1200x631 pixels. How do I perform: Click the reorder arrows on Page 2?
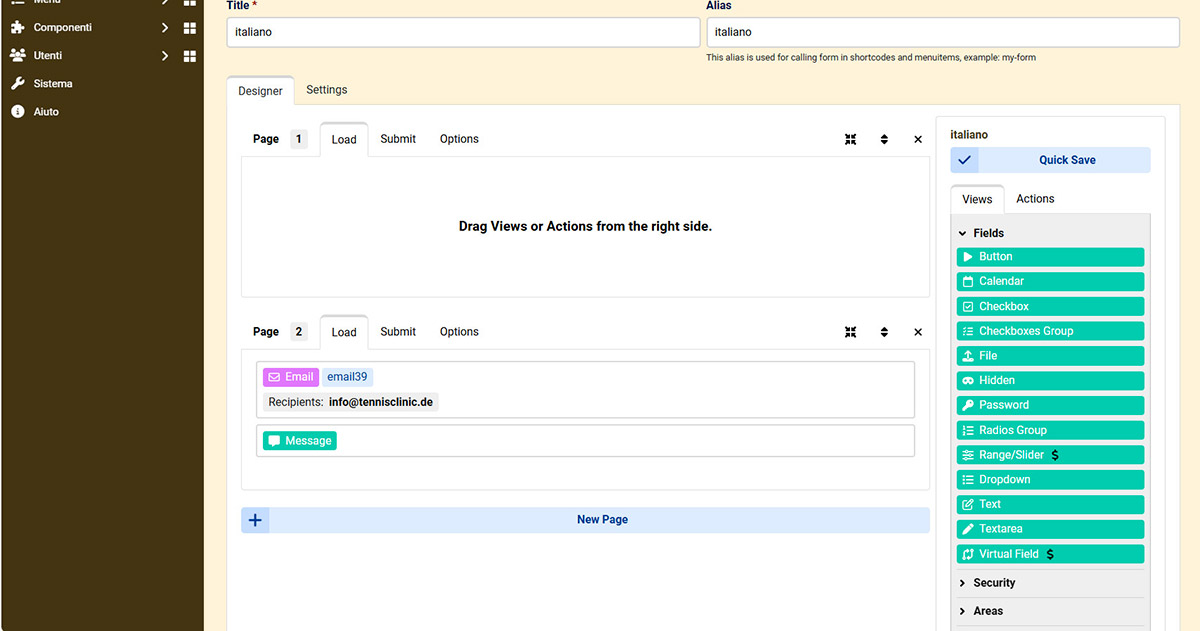884,332
